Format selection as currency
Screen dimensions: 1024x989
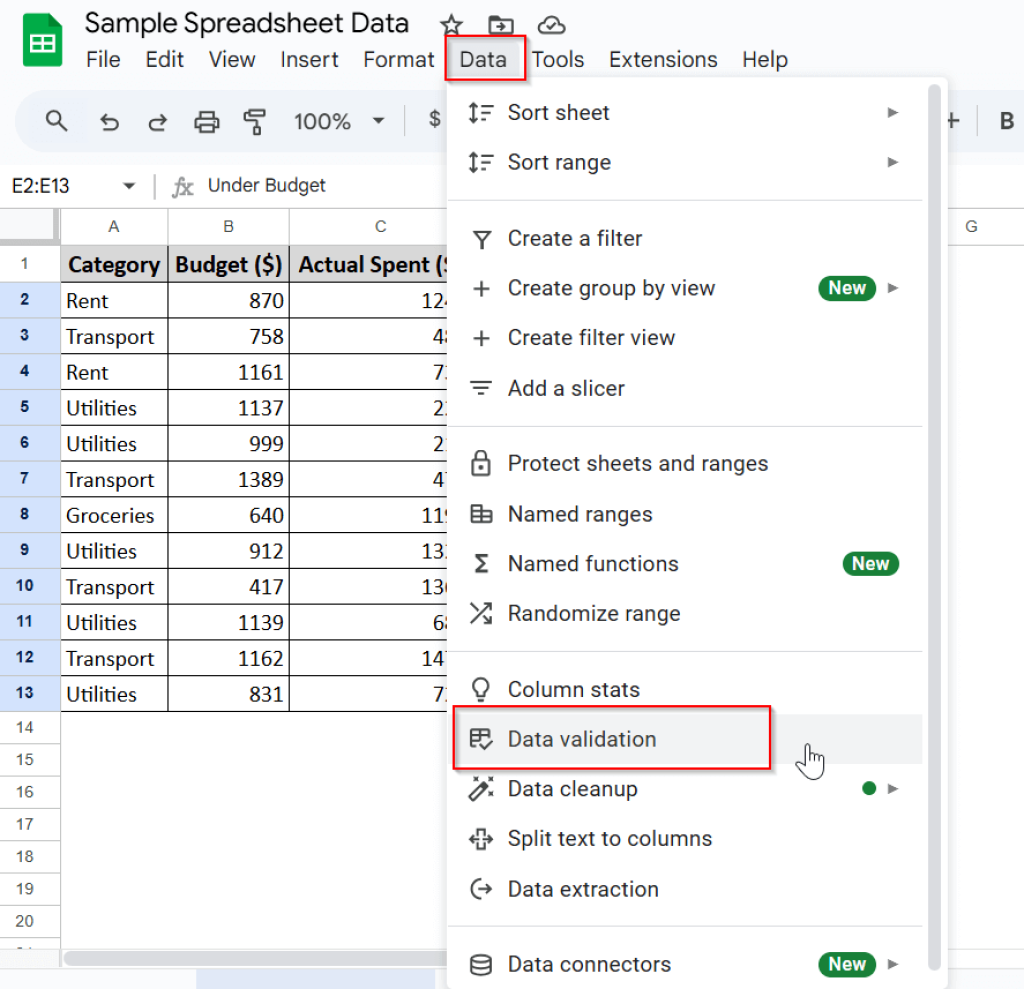click(433, 121)
